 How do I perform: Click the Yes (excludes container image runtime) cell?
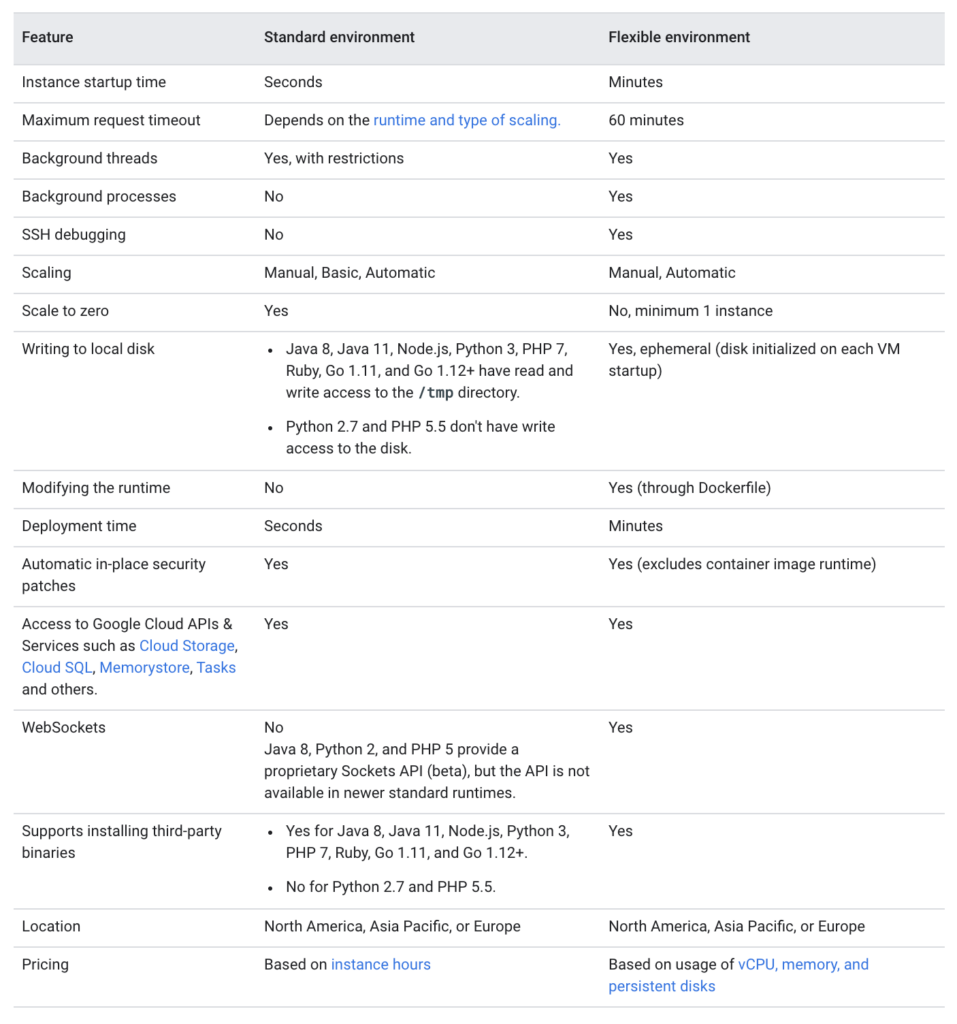pyautogui.click(x=742, y=564)
